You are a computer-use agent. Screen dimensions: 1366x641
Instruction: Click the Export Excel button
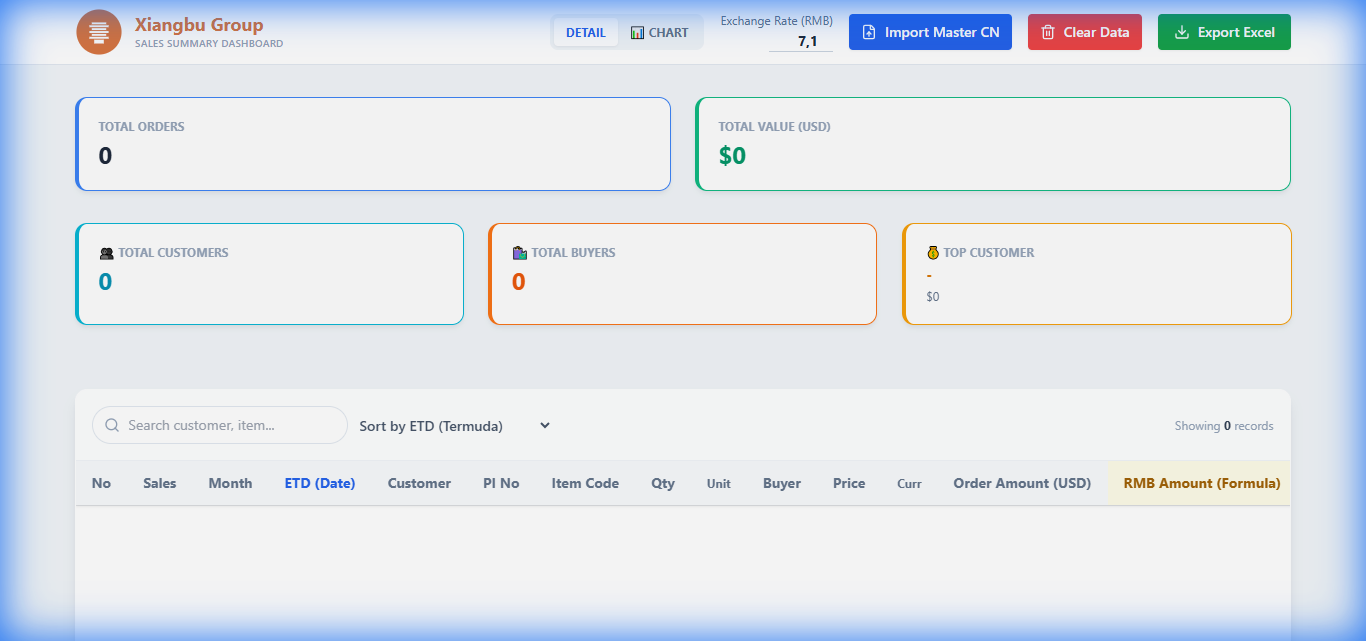1224,31
